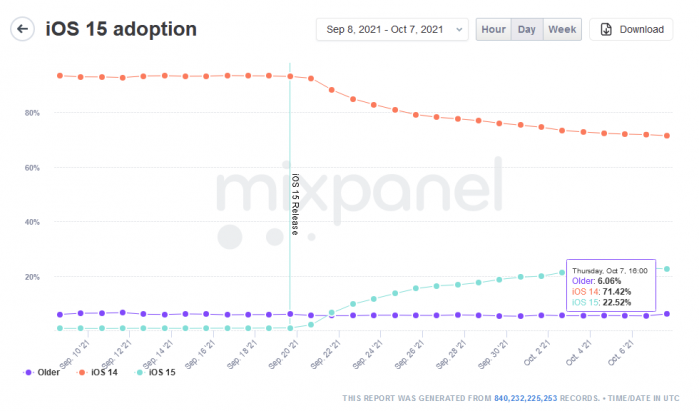Switch to Hour granularity
Screen dimensions: 700x411
tap(493, 29)
